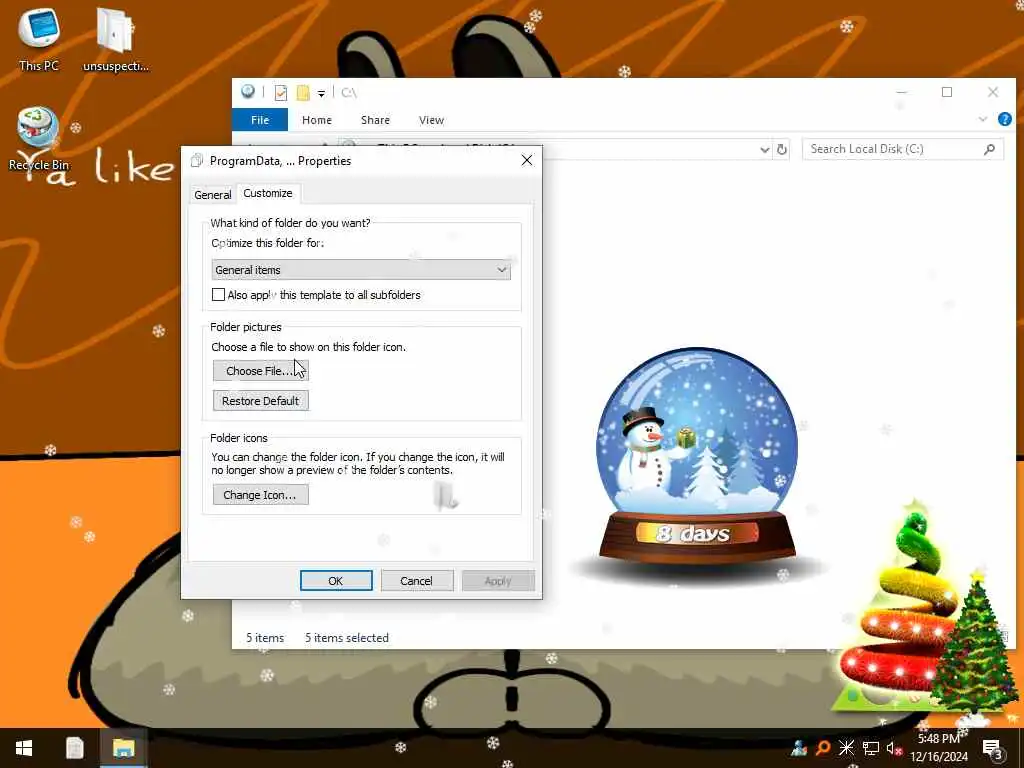
Task: Click the muted volume tray icon
Action: coord(894,748)
